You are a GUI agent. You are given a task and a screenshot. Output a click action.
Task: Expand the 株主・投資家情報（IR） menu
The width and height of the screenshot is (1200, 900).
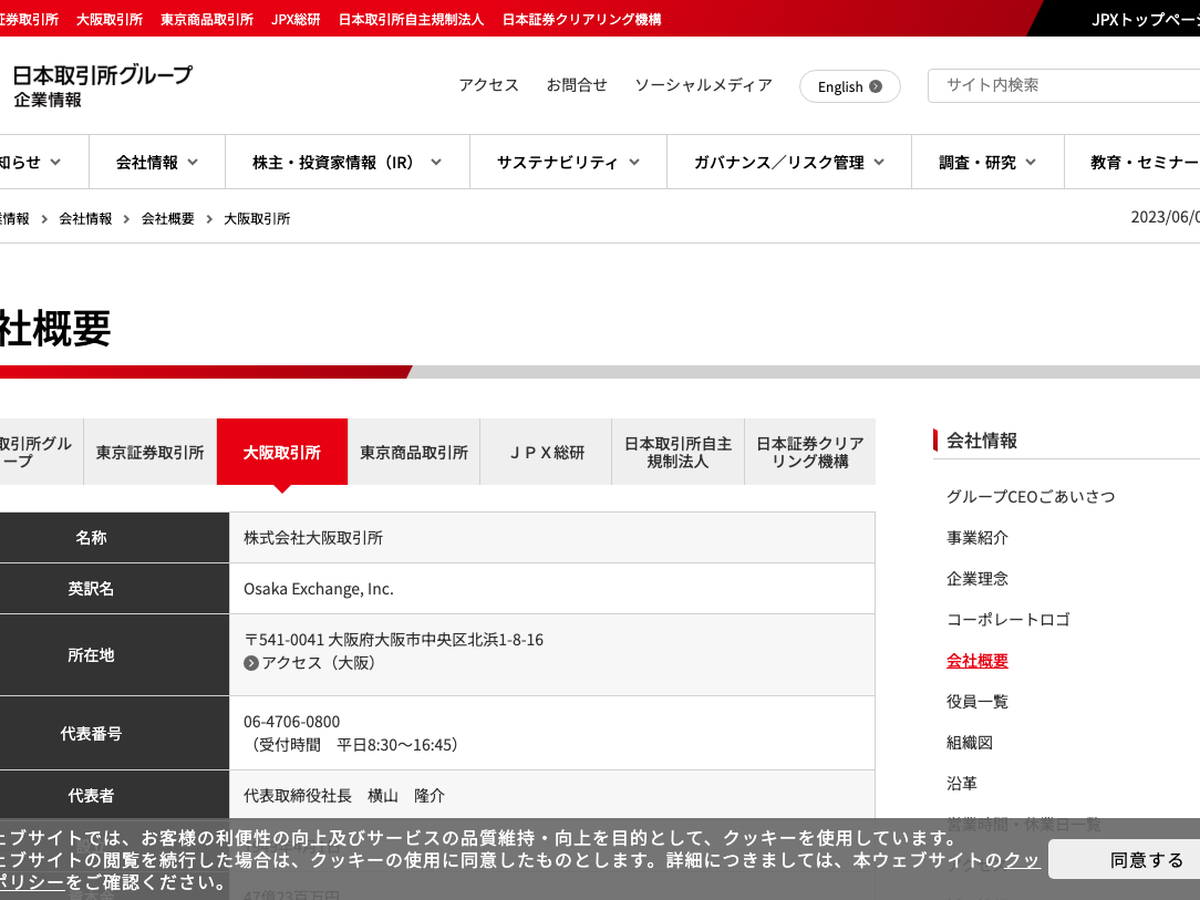347,162
